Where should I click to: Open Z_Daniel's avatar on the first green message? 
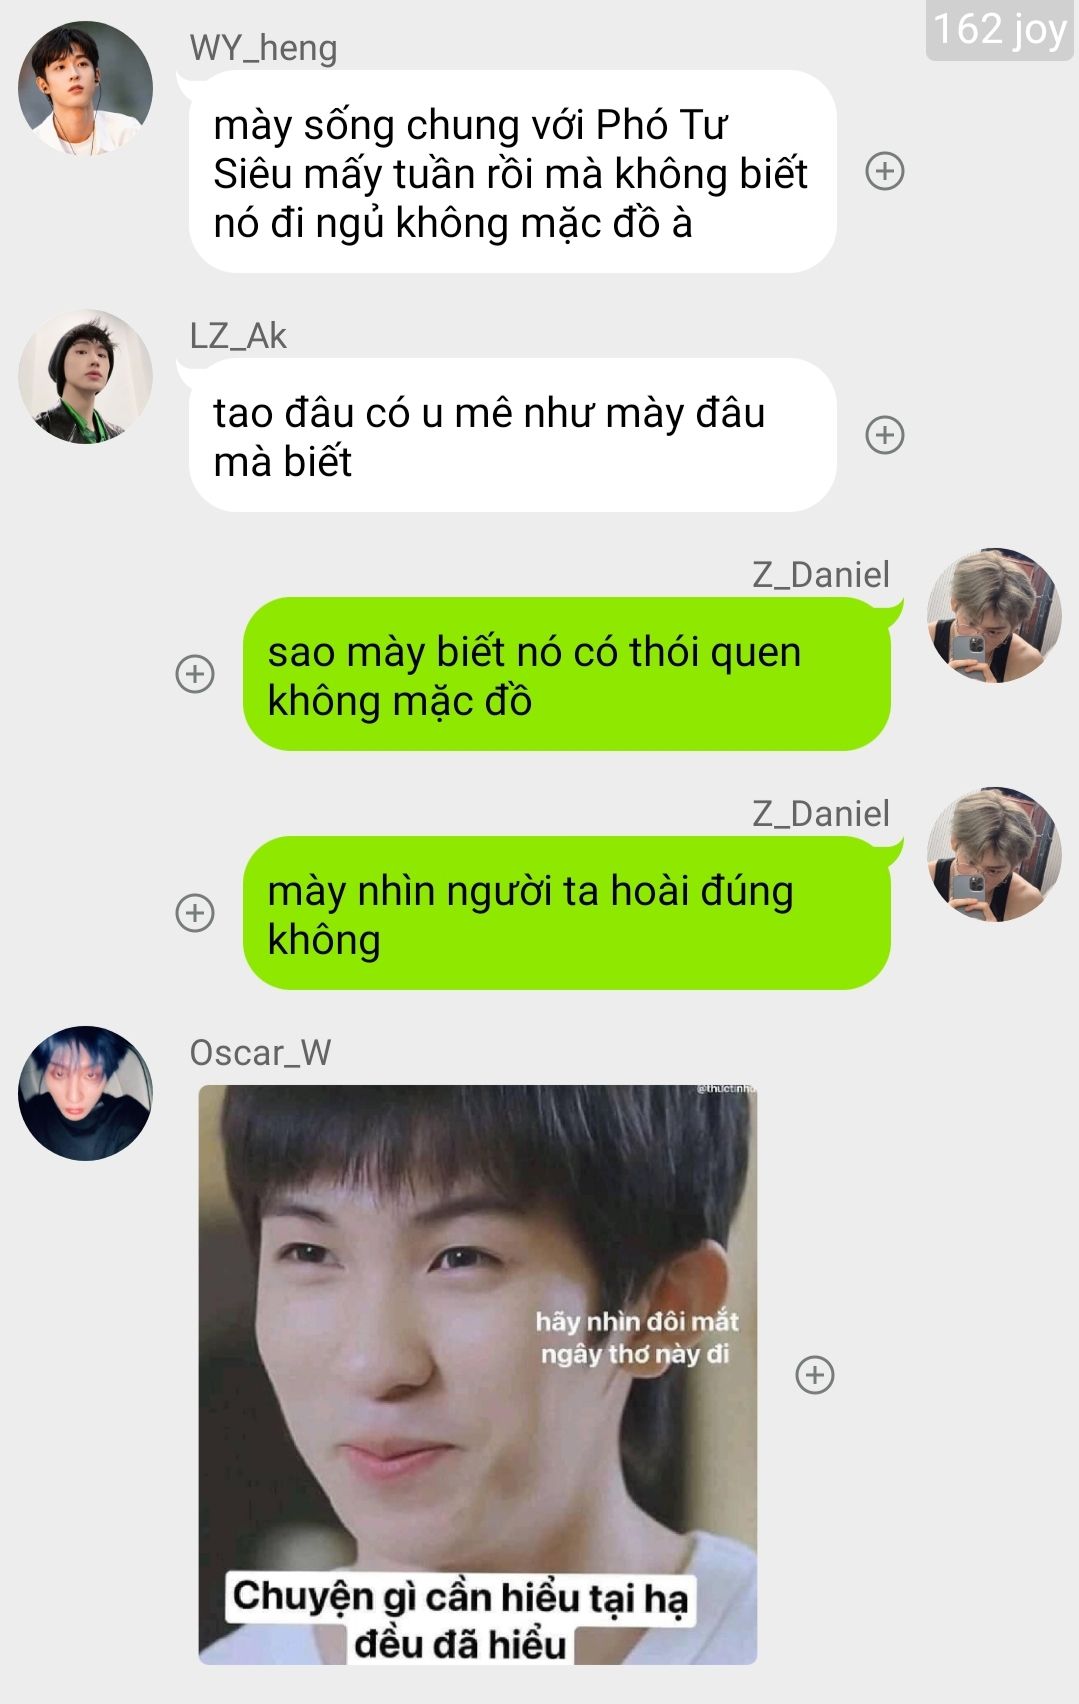[x=994, y=615]
